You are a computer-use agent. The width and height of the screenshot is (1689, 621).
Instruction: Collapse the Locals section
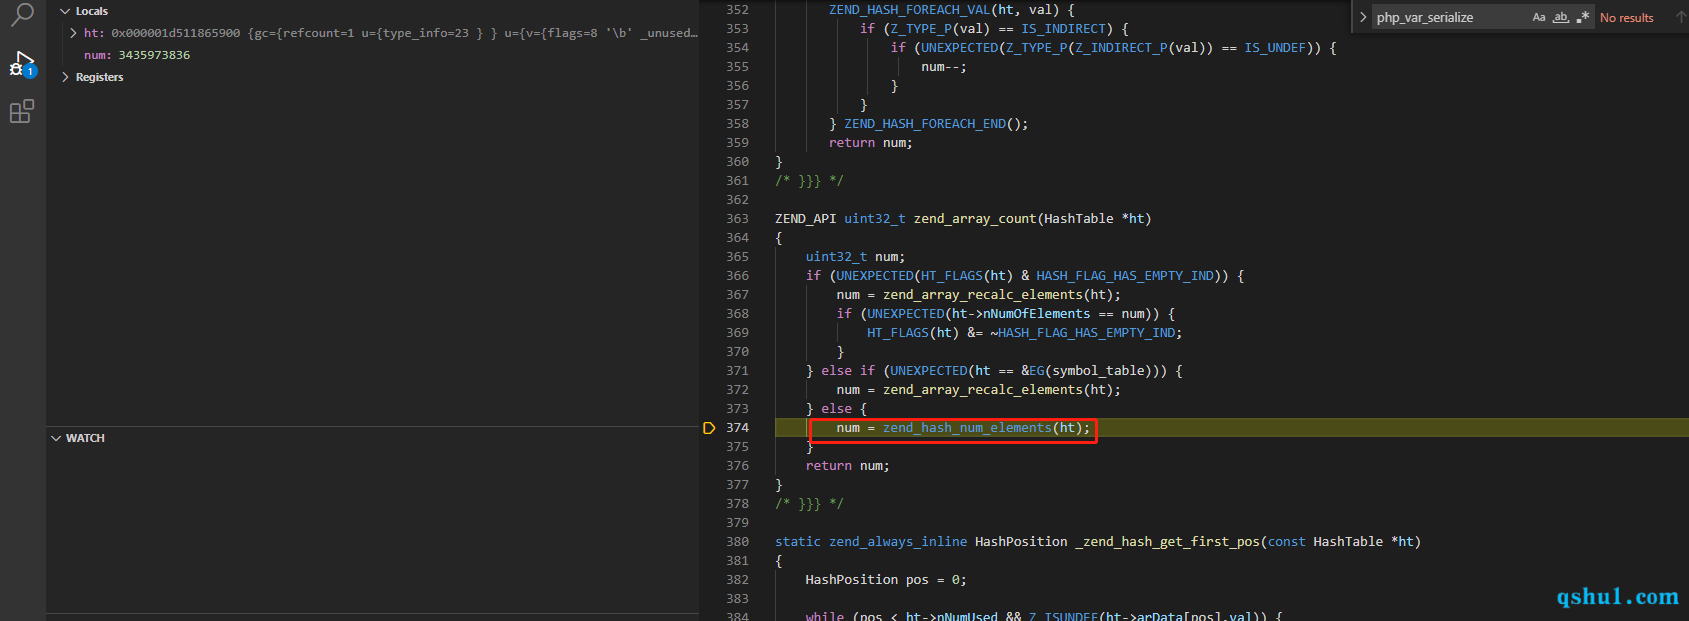(x=65, y=11)
